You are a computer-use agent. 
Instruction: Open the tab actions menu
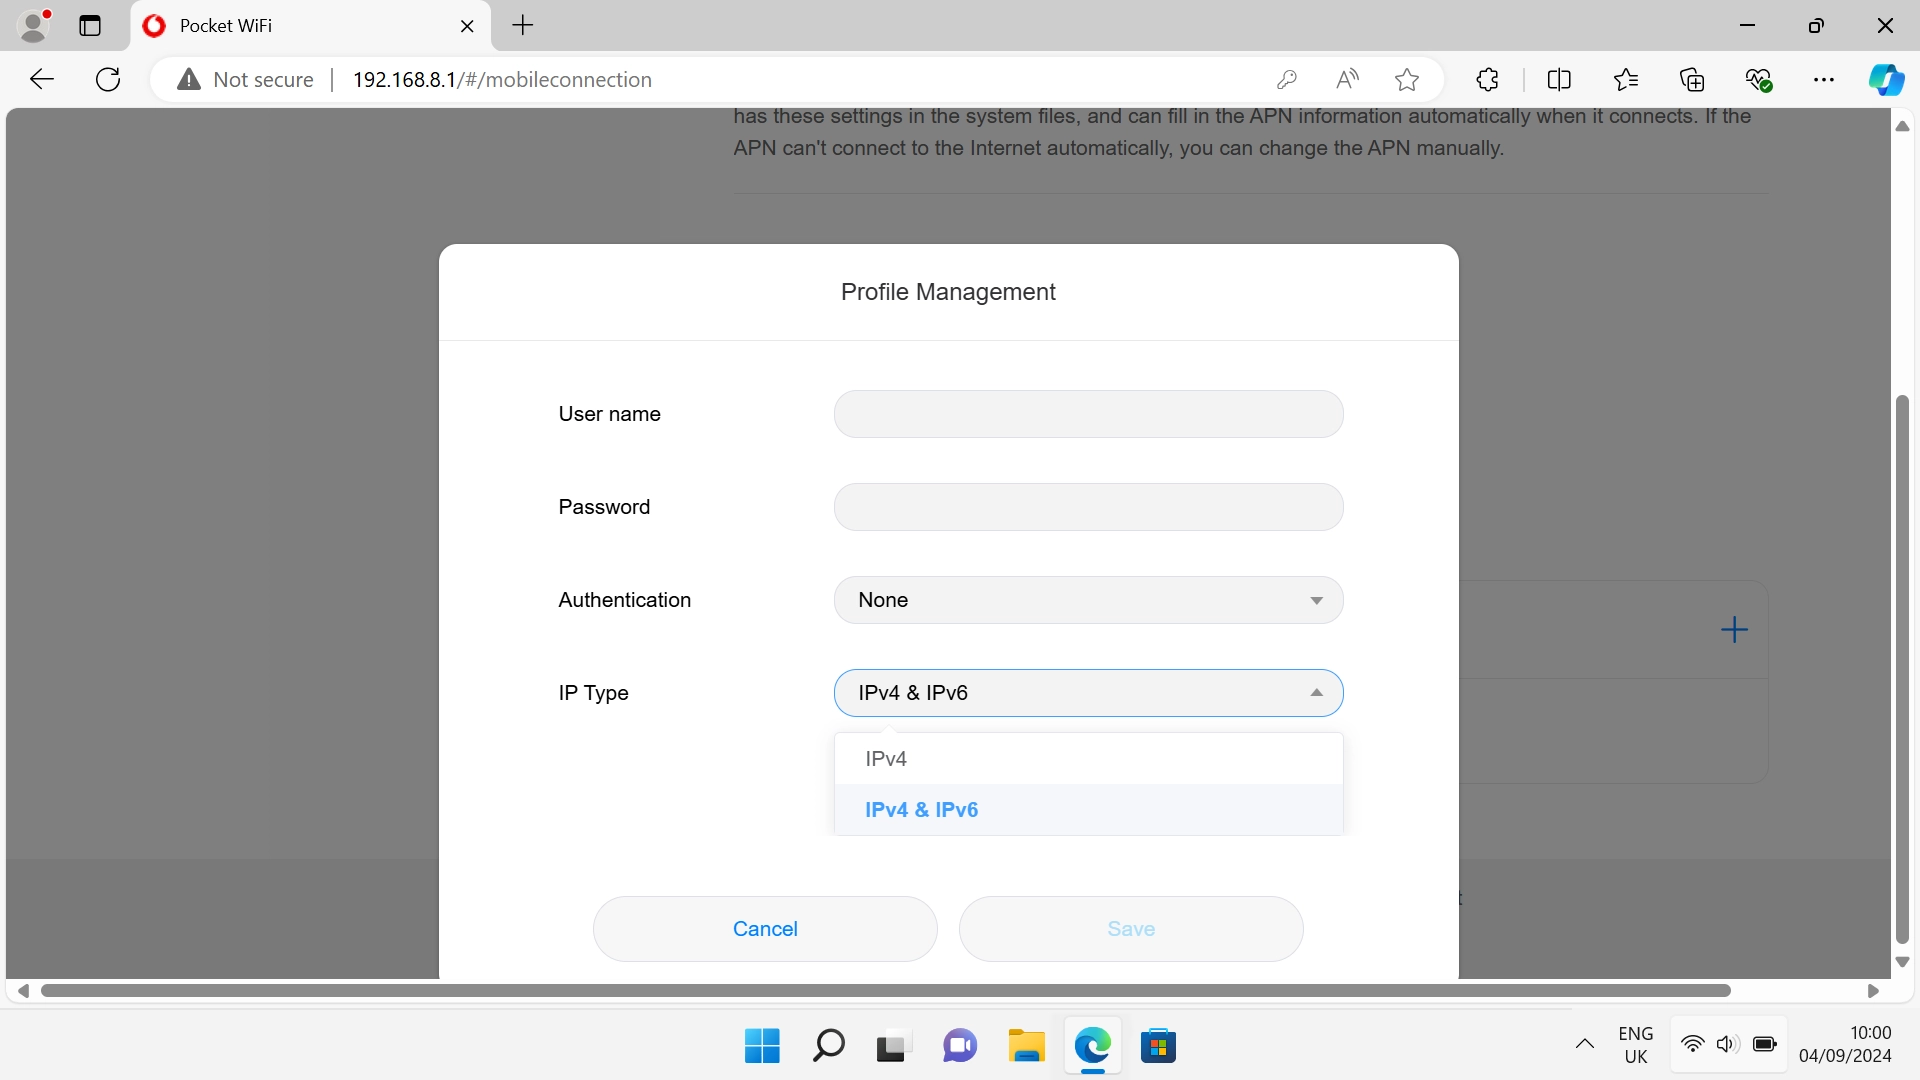point(90,26)
